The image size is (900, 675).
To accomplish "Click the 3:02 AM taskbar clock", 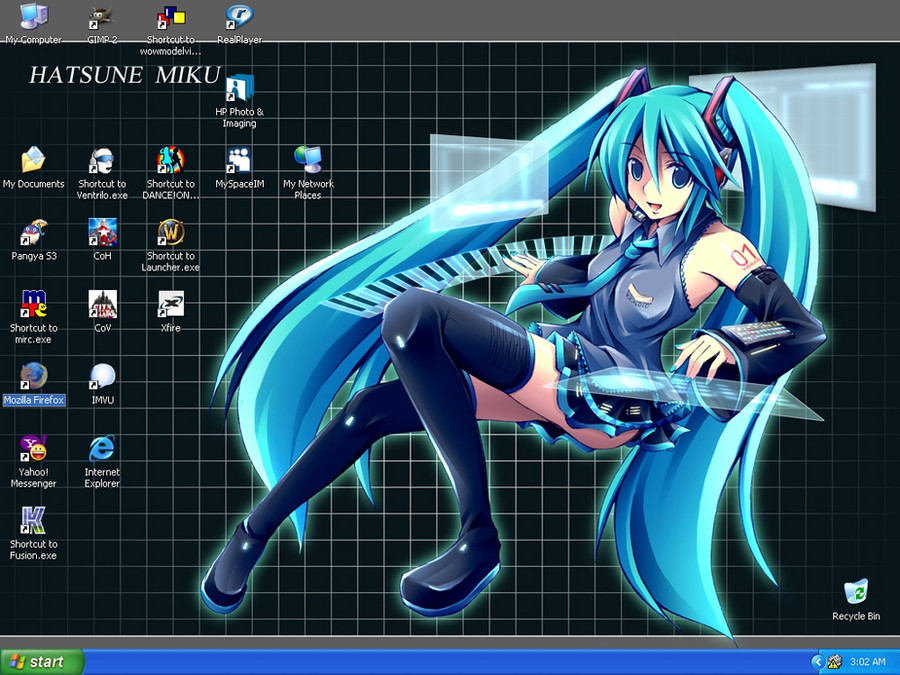I will coord(867,662).
